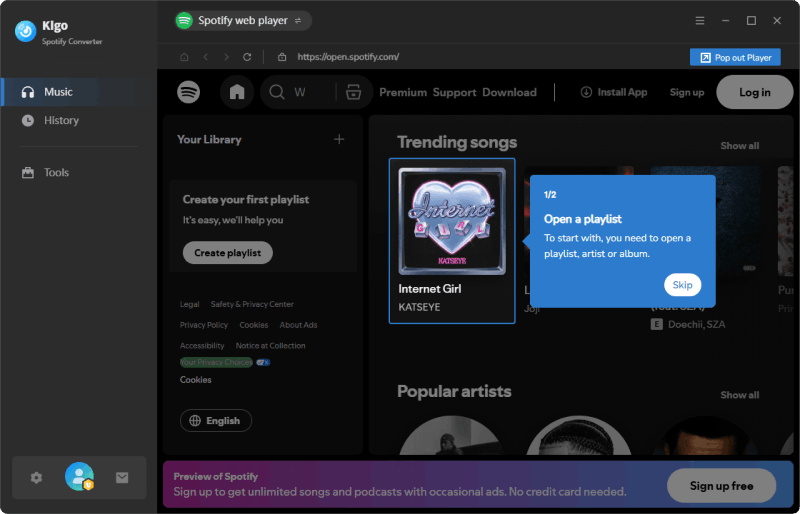Click the Spotify logo in web player
The image size is (800, 514).
tap(189, 92)
